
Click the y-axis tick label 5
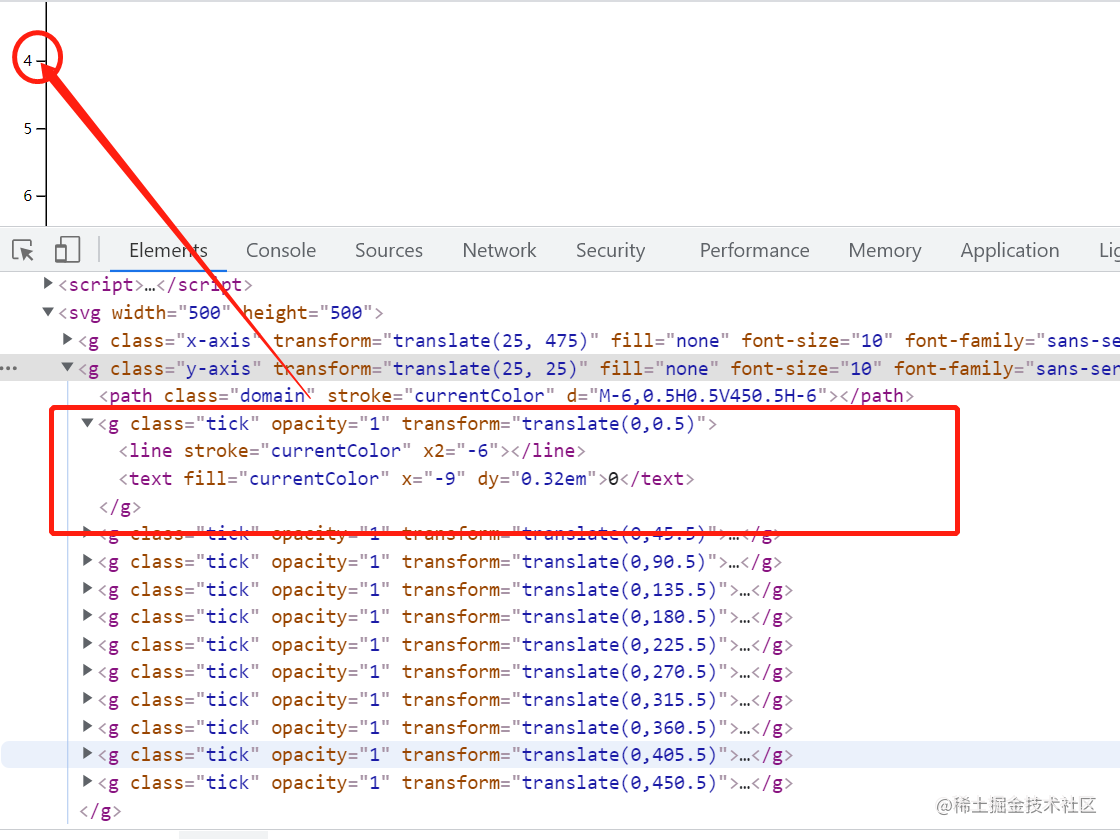(28, 129)
